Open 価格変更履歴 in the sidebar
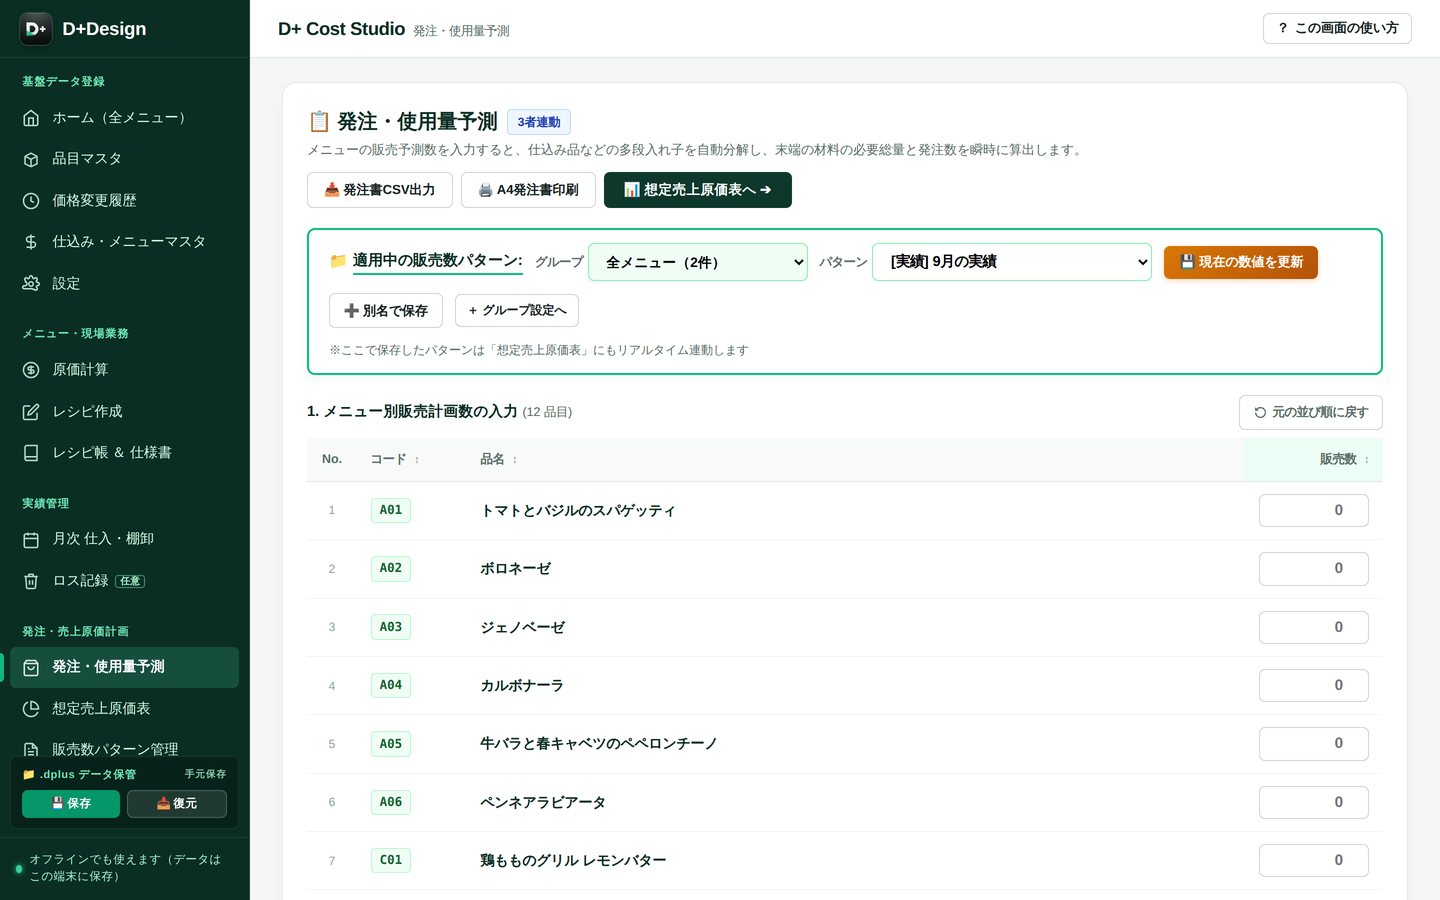Image resolution: width=1440 pixels, height=900 pixels. click(x=124, y=201)
